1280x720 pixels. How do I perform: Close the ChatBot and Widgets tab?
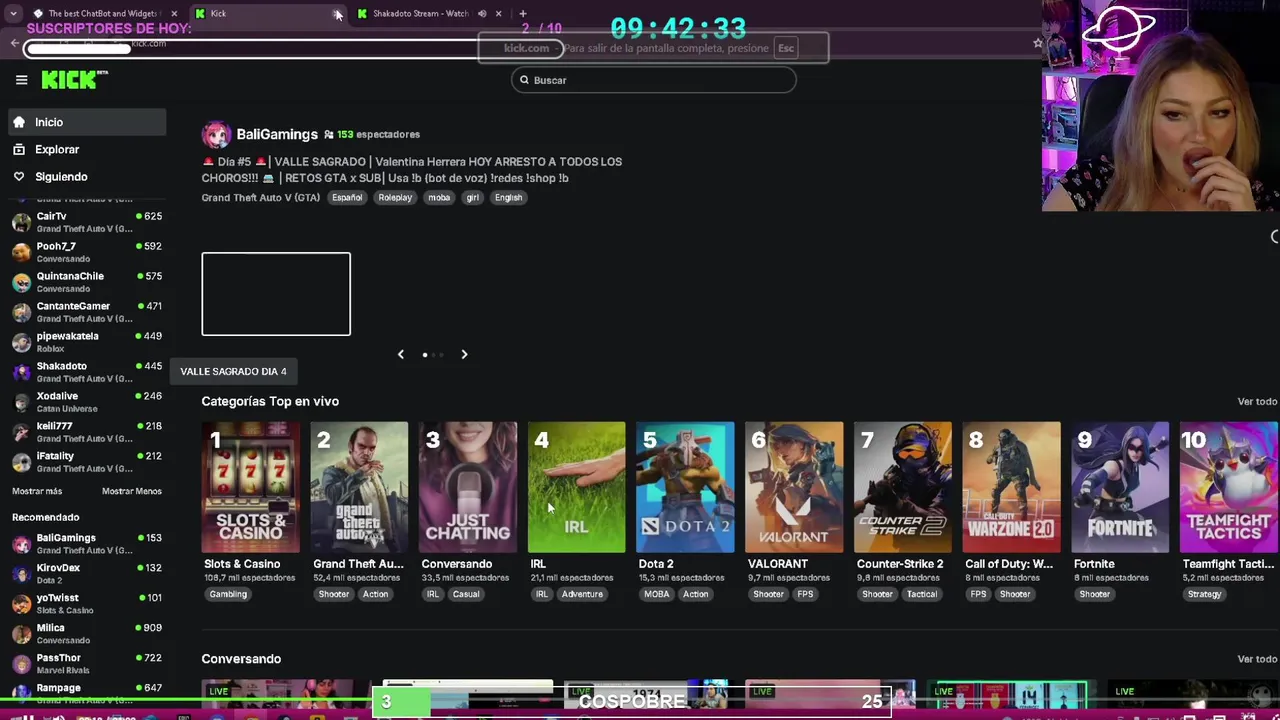[x=174, y=14]
